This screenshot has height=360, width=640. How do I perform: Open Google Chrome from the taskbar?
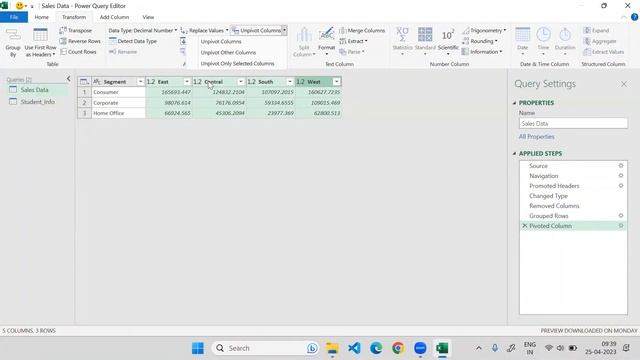coord(398,348)
